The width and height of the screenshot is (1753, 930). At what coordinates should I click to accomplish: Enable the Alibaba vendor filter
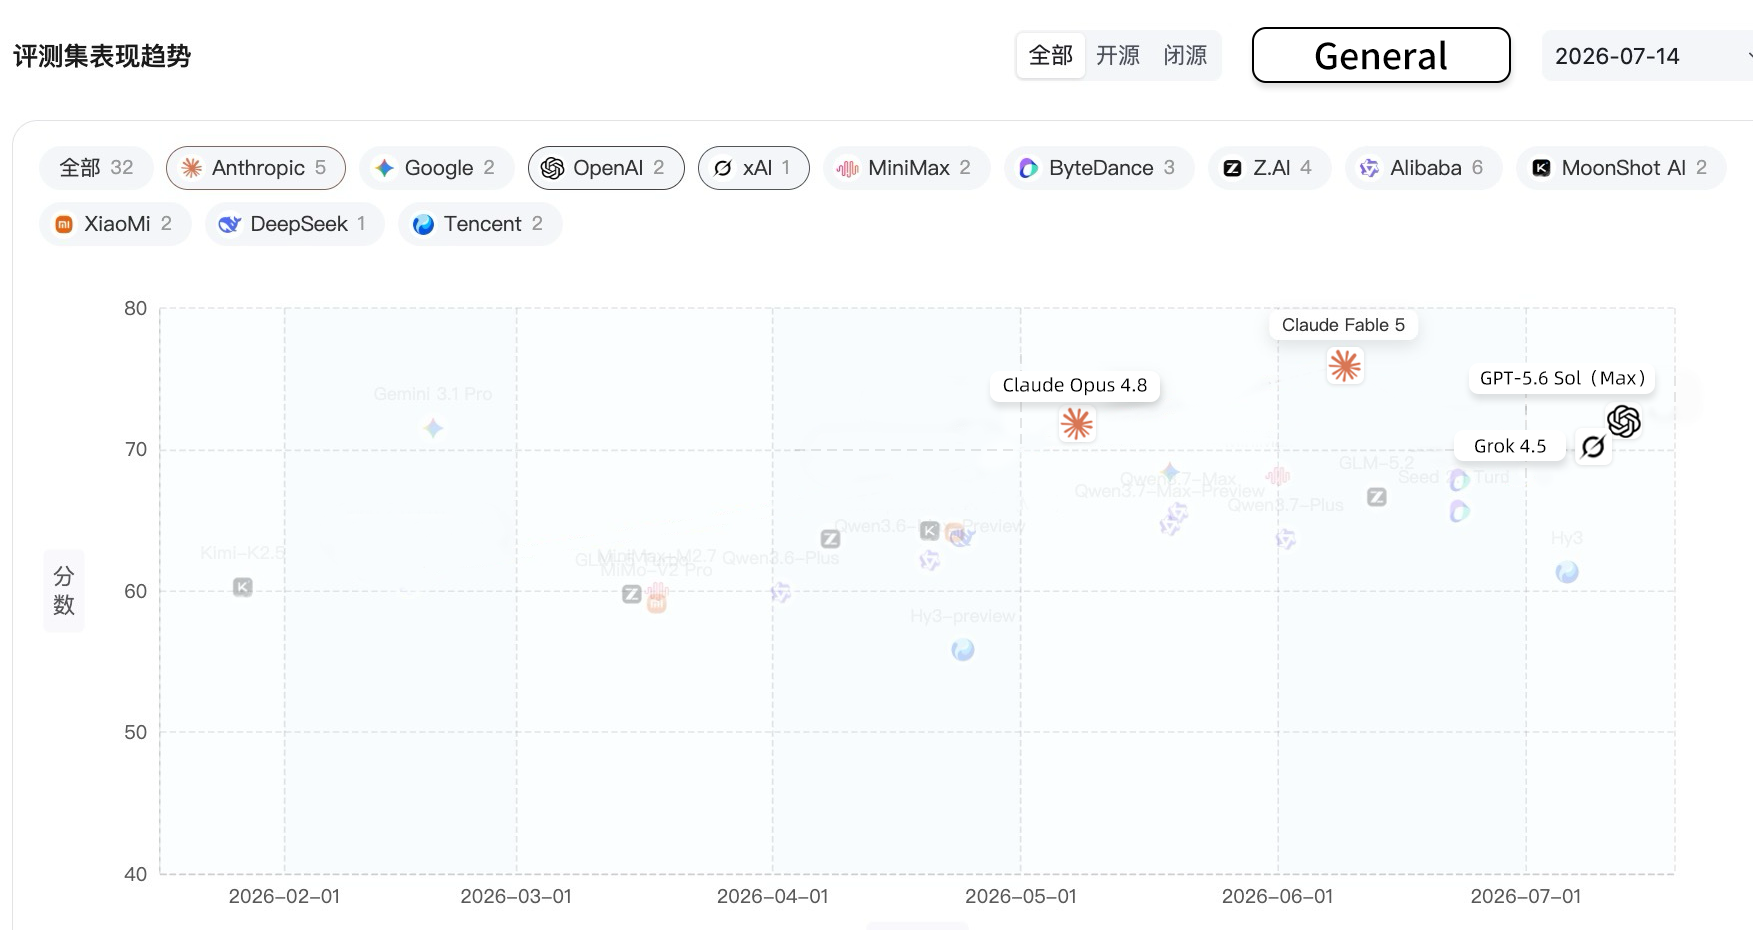(1423, 168)
